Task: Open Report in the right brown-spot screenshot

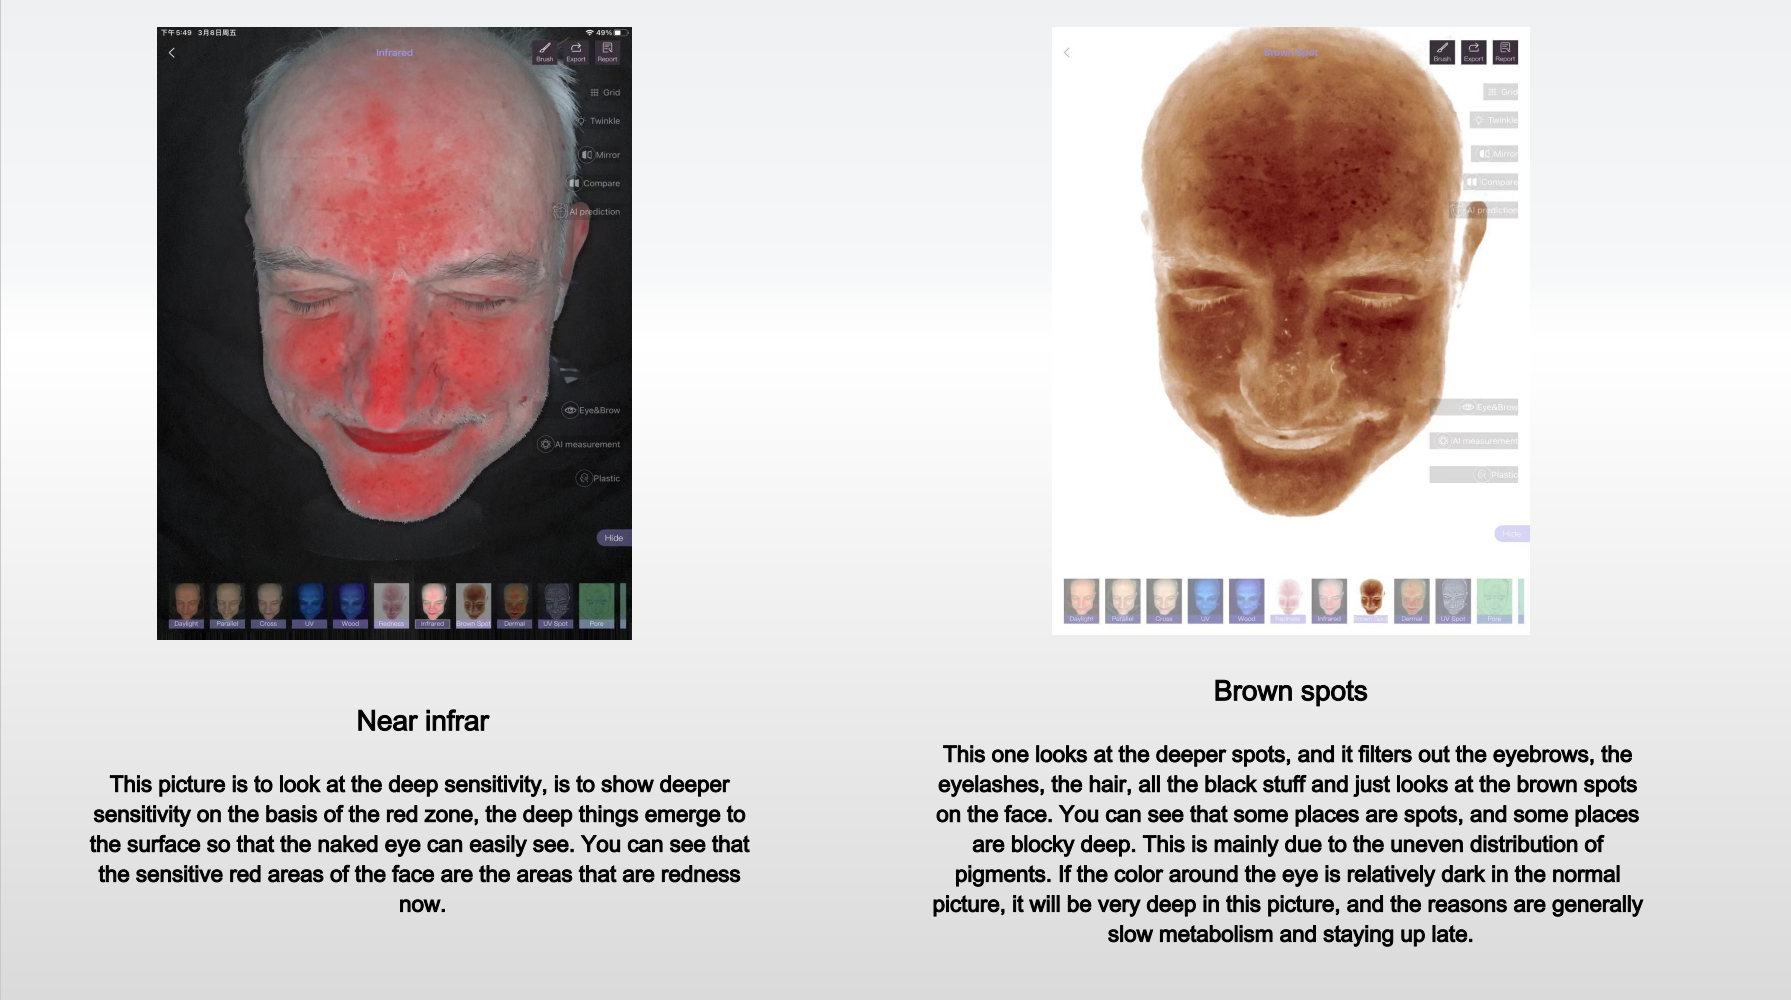Action: tap(1505, 52)
